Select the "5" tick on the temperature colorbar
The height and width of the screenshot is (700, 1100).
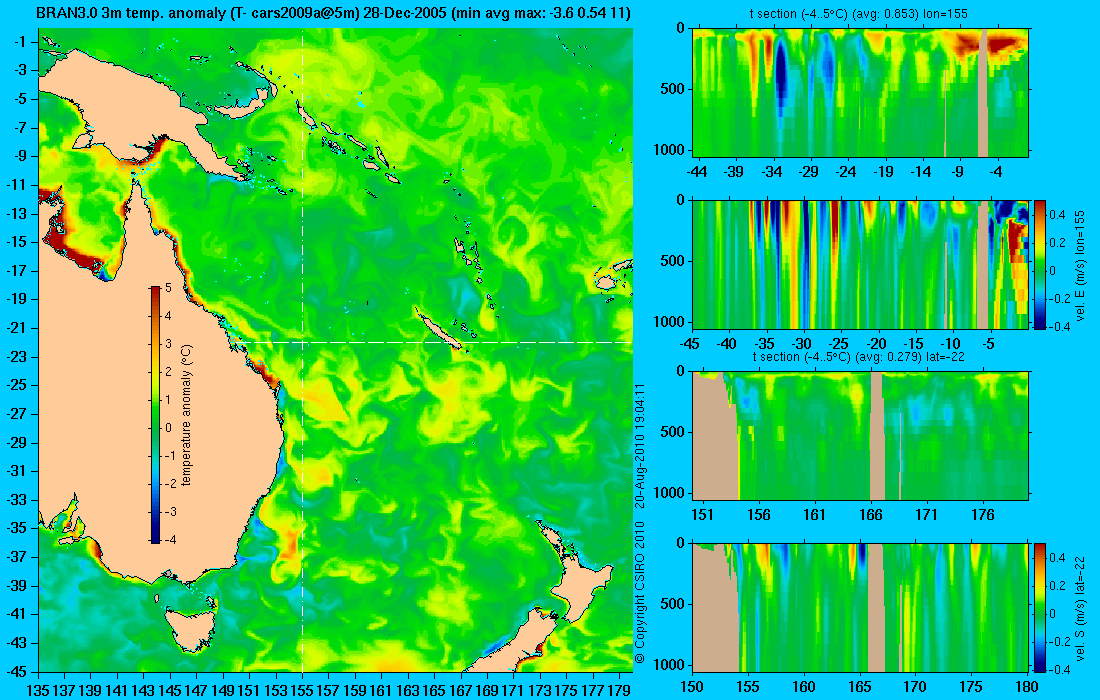point(168,288)
